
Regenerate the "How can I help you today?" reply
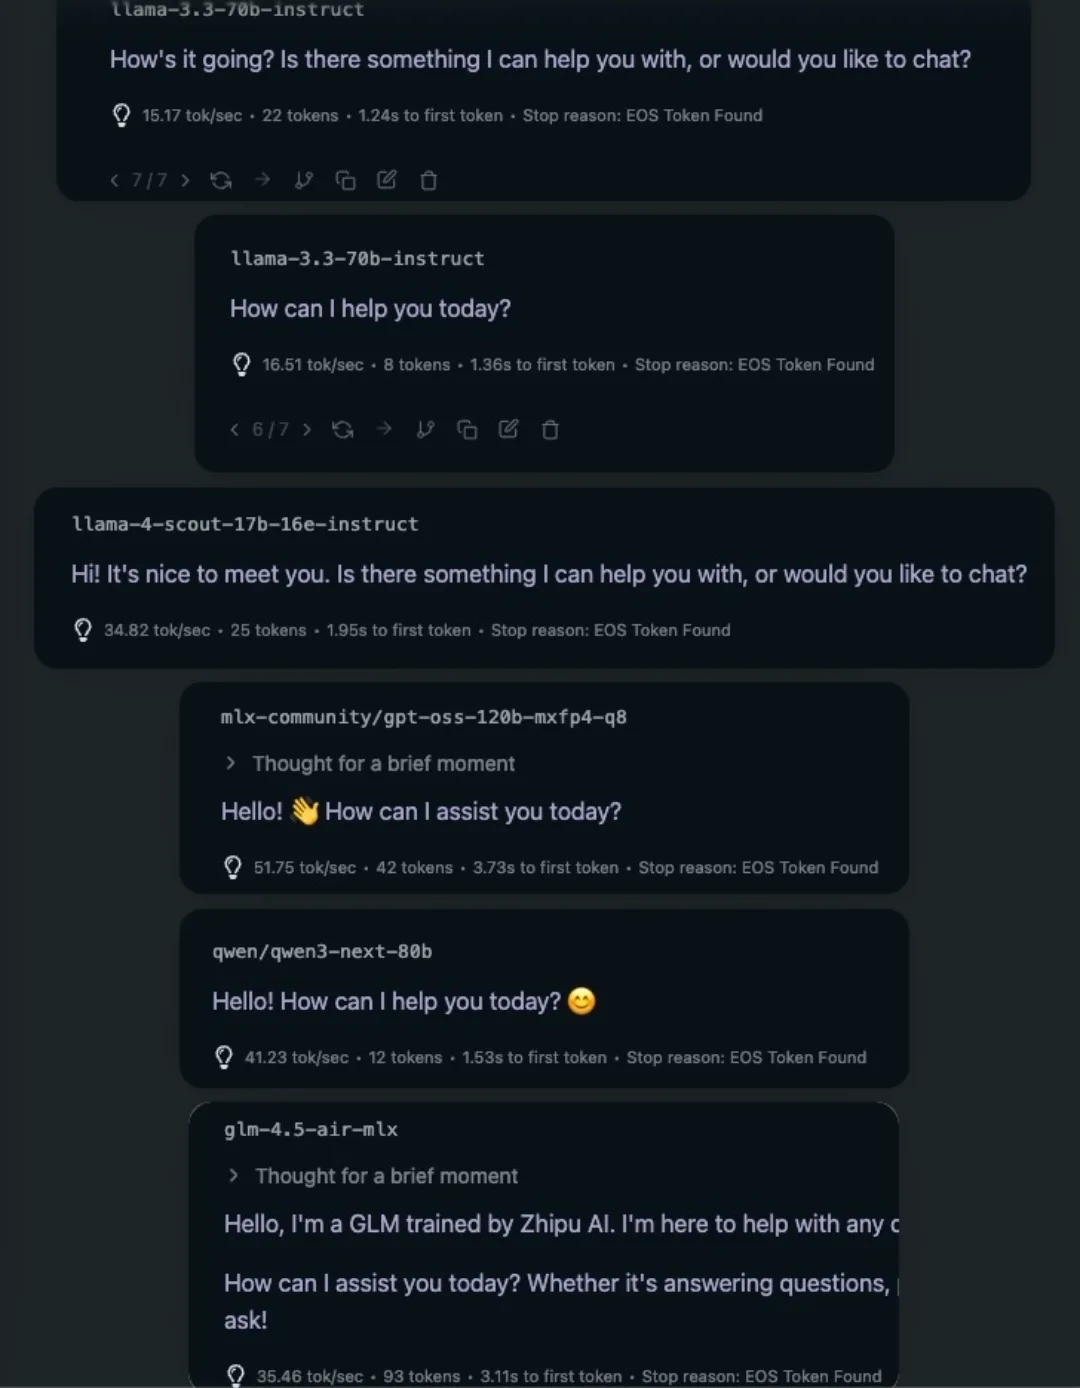[343, 430]
